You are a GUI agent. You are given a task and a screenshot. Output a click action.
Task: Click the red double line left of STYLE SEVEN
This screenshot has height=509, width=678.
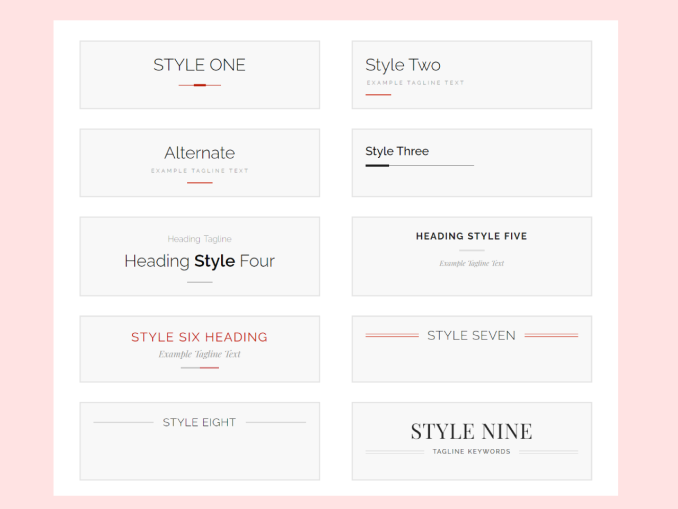[x=392, y=336]
